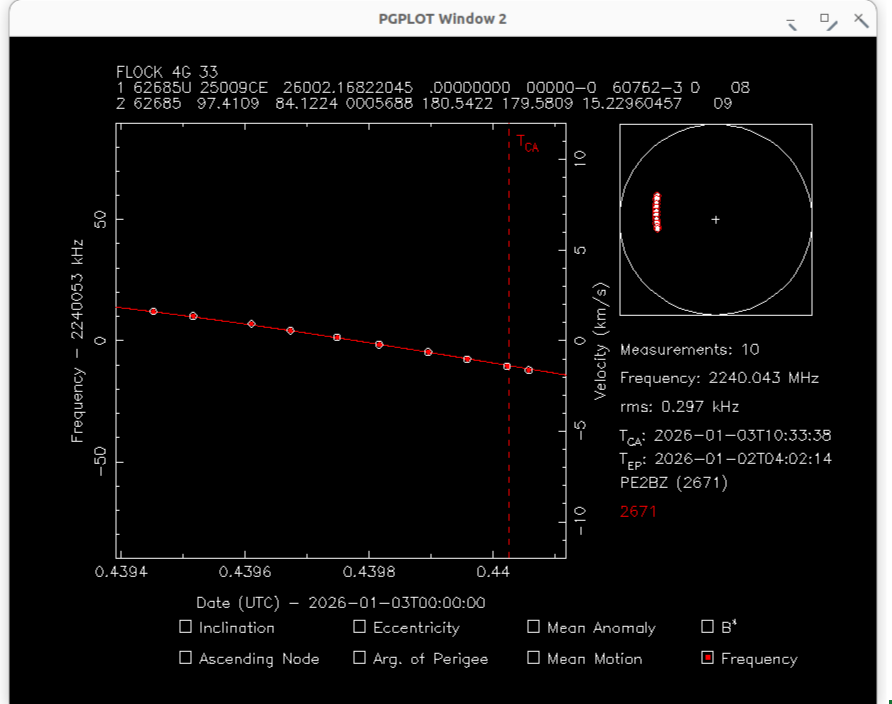892x704 pixels.
Task: Uncheck the red Frequency checkbox
Action: click(708, 658)
